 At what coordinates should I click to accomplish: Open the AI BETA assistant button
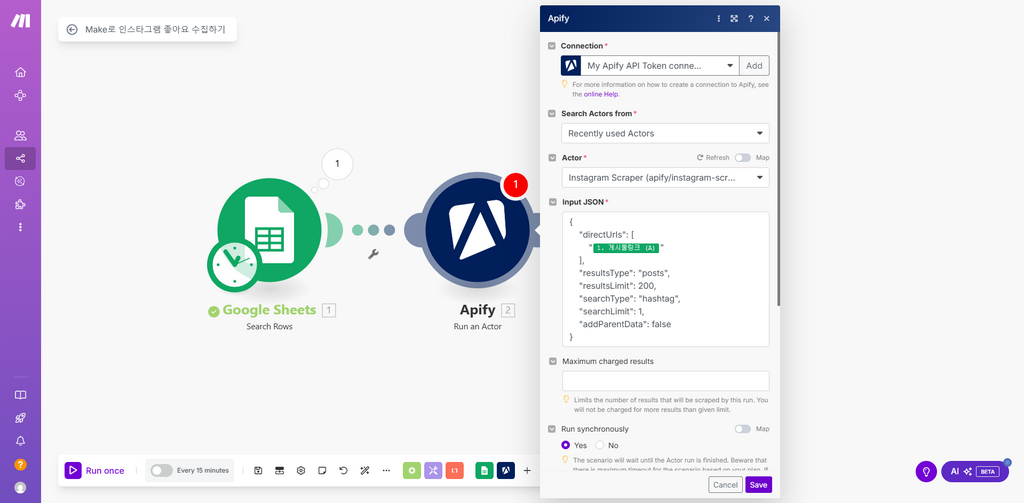(x=975, y=472)
